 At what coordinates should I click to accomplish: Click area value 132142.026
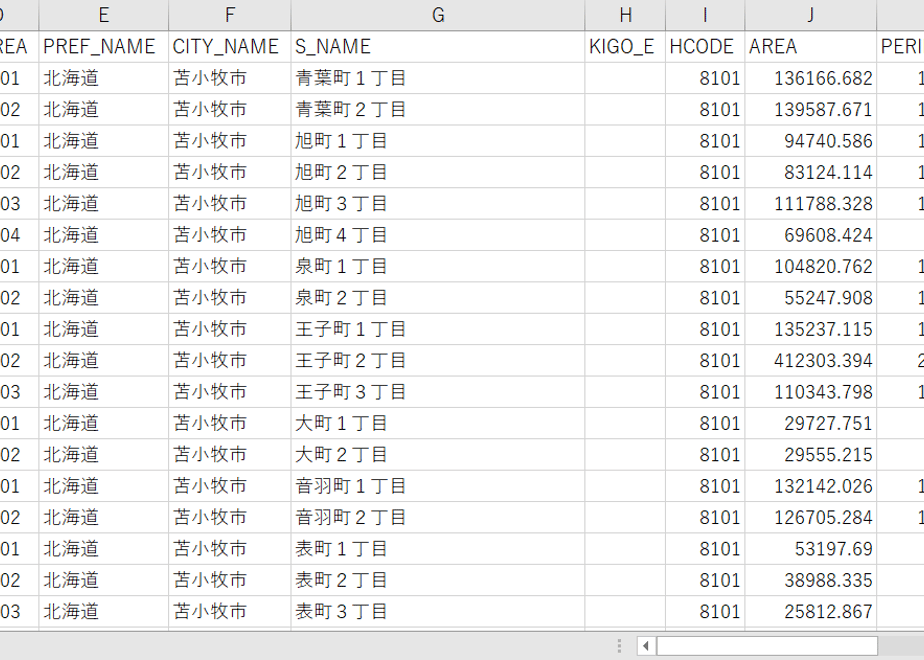click(811, 486)
